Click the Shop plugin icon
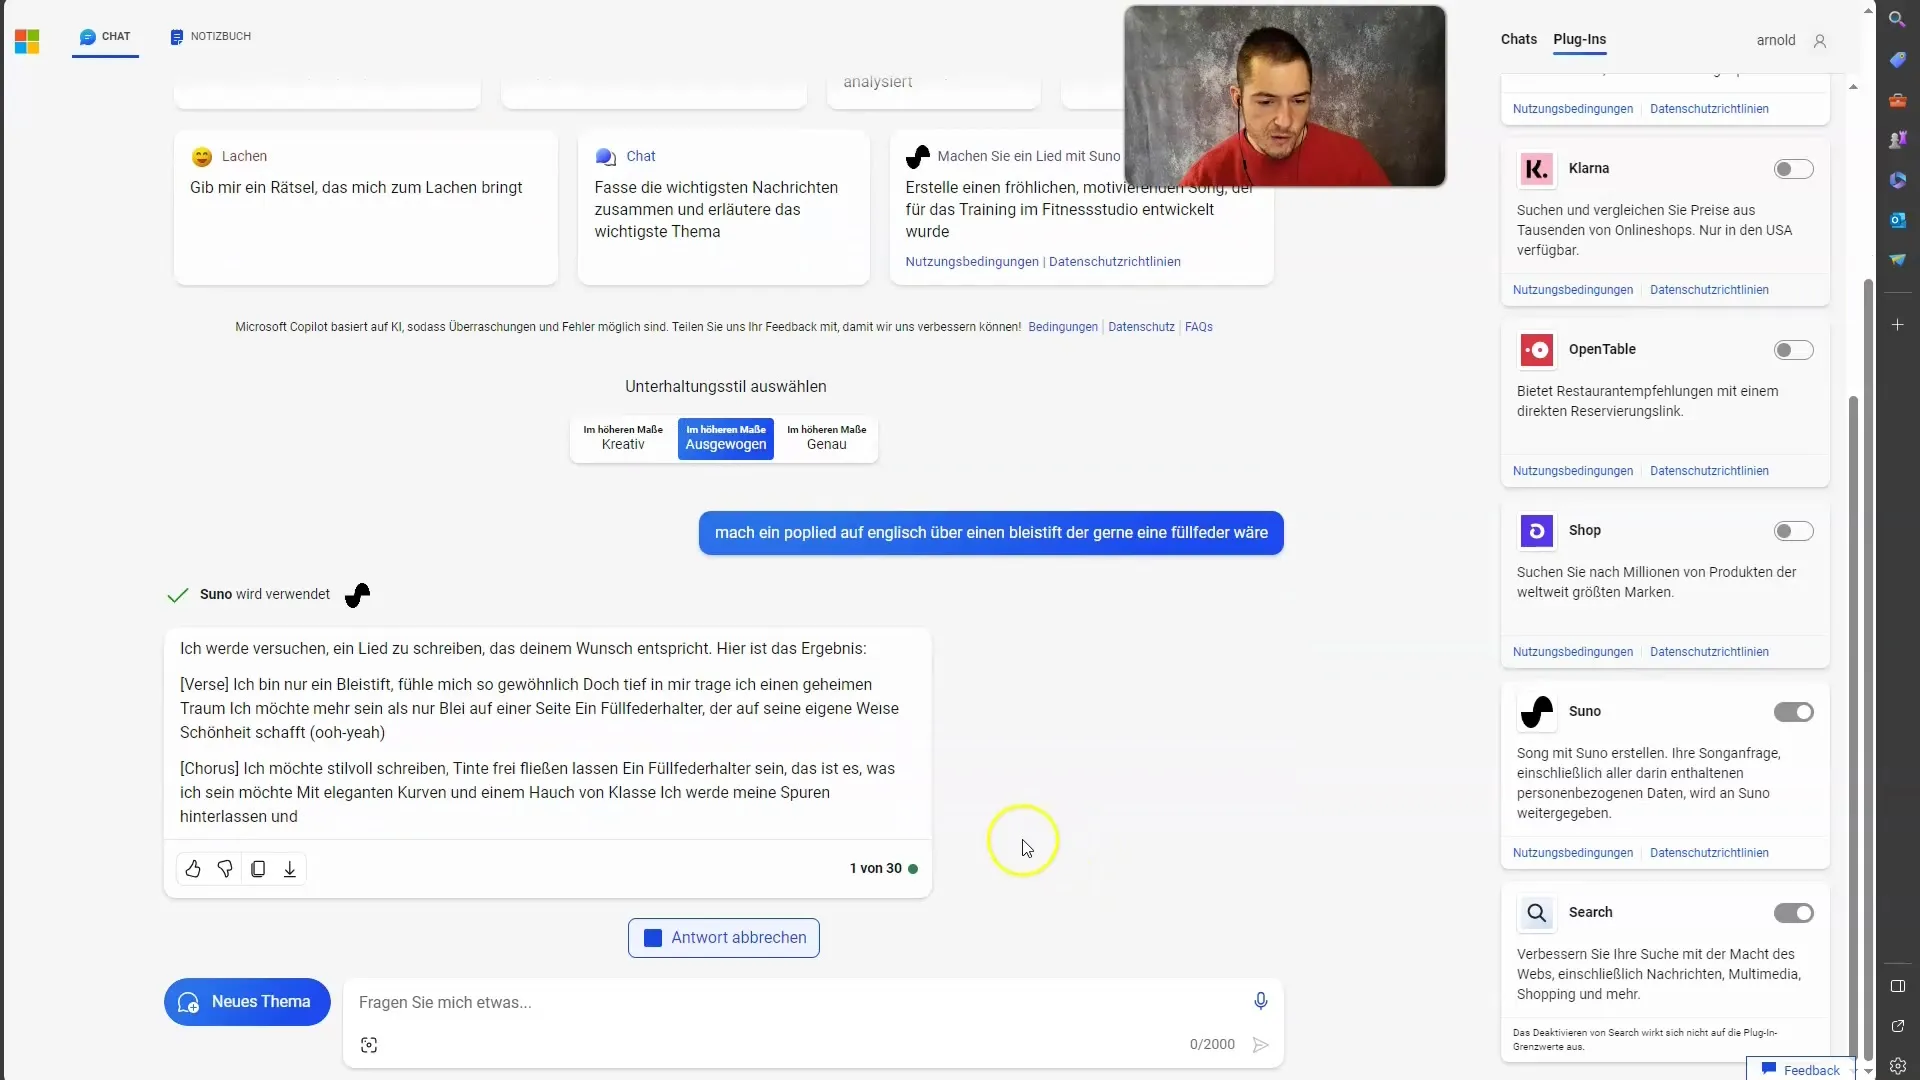Screen dimensions: 1920x1080 click(1538, 529)
